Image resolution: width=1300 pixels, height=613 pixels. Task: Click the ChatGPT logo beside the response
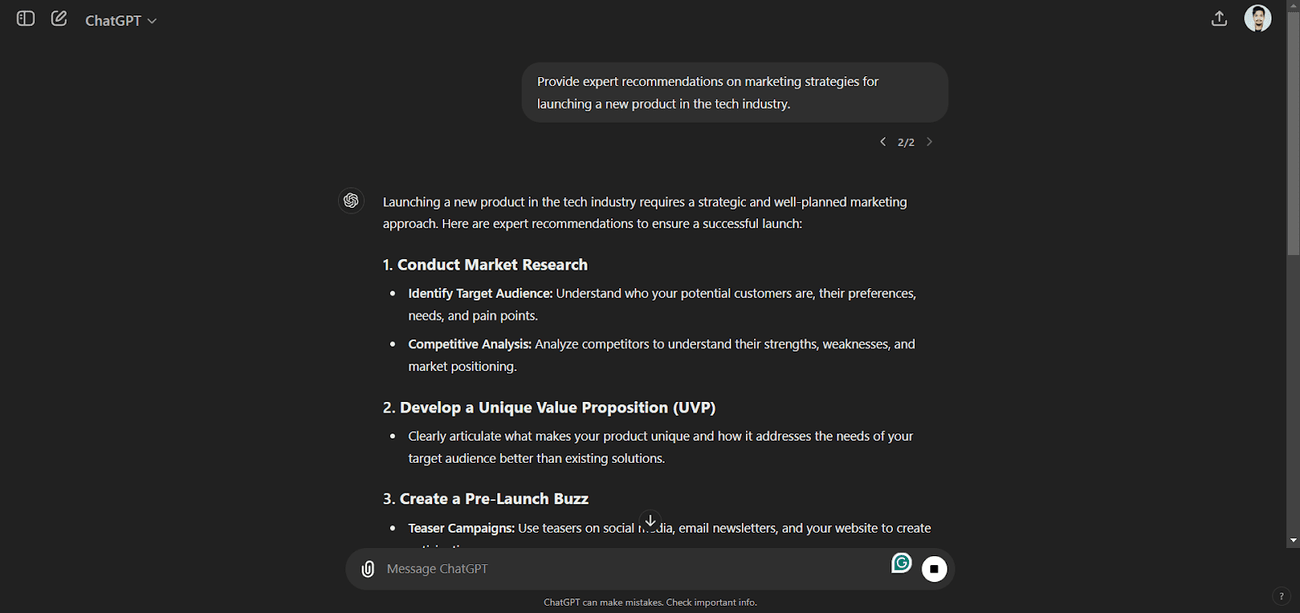coord(351,201)
